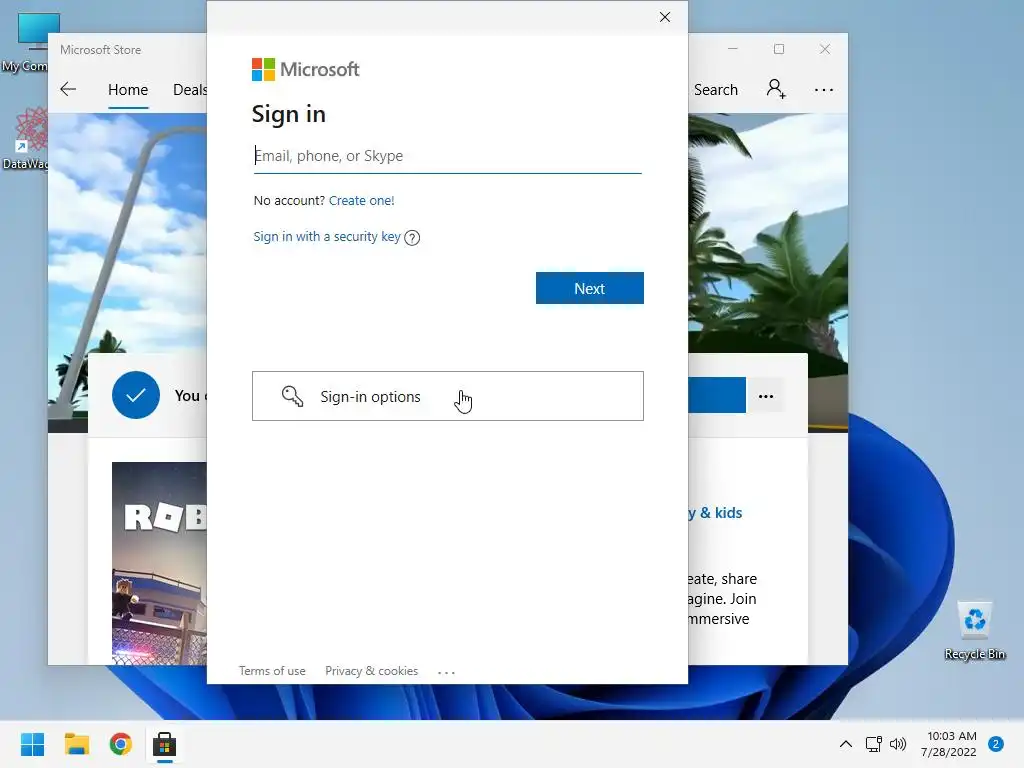Open the Store banner's more options ellipsis button
1024x768 pixels.
pos(765,396)
